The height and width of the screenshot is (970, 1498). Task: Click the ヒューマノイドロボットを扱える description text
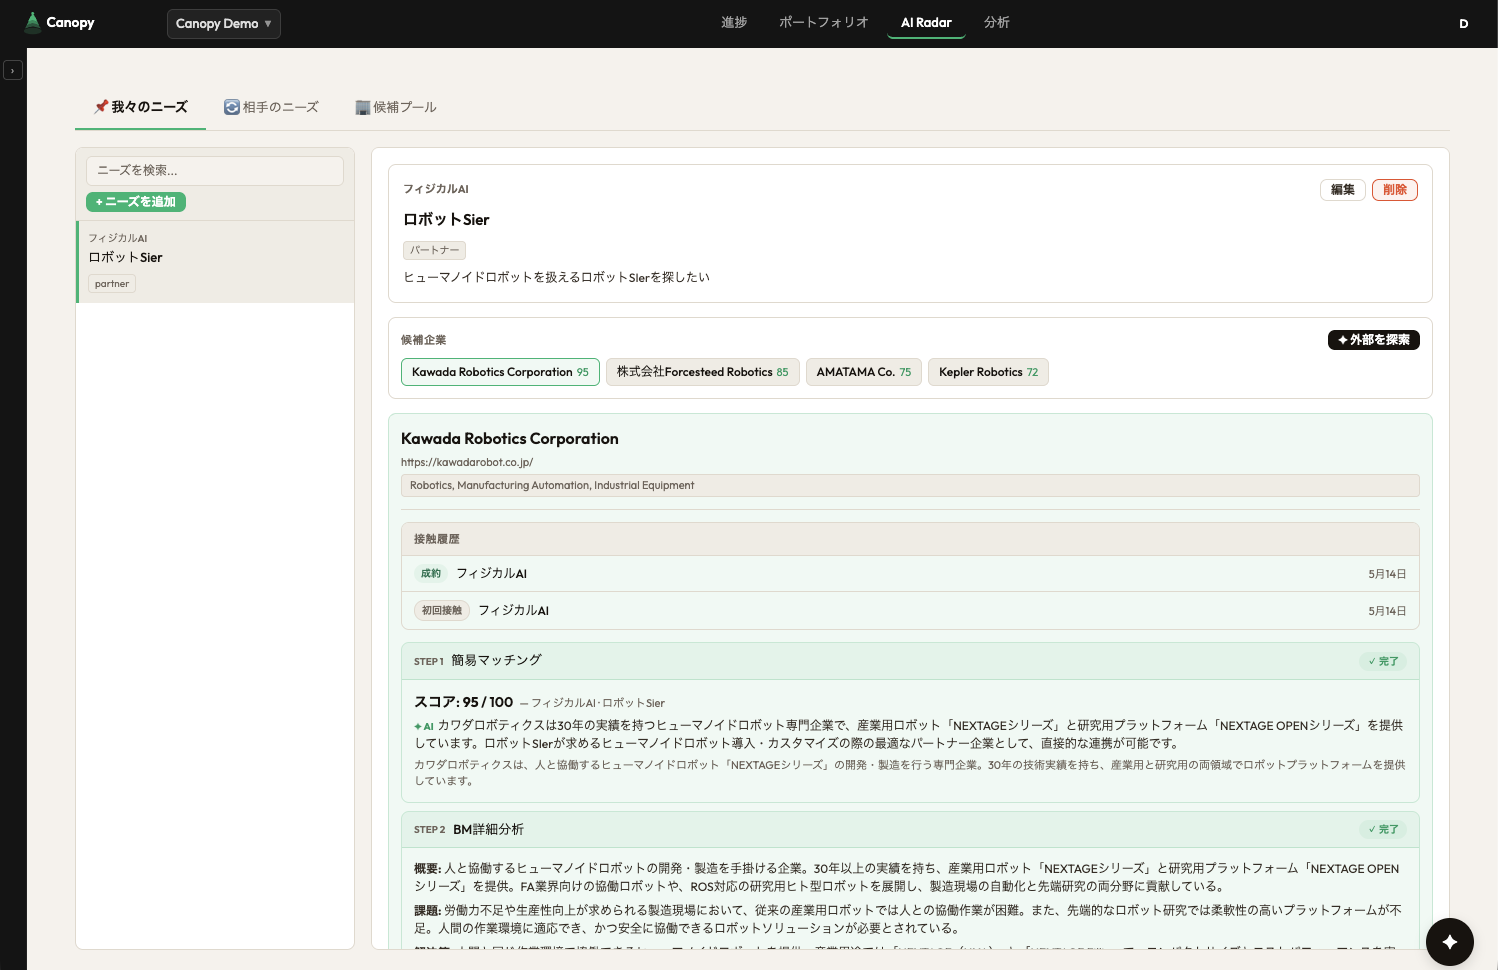(557, 277)
